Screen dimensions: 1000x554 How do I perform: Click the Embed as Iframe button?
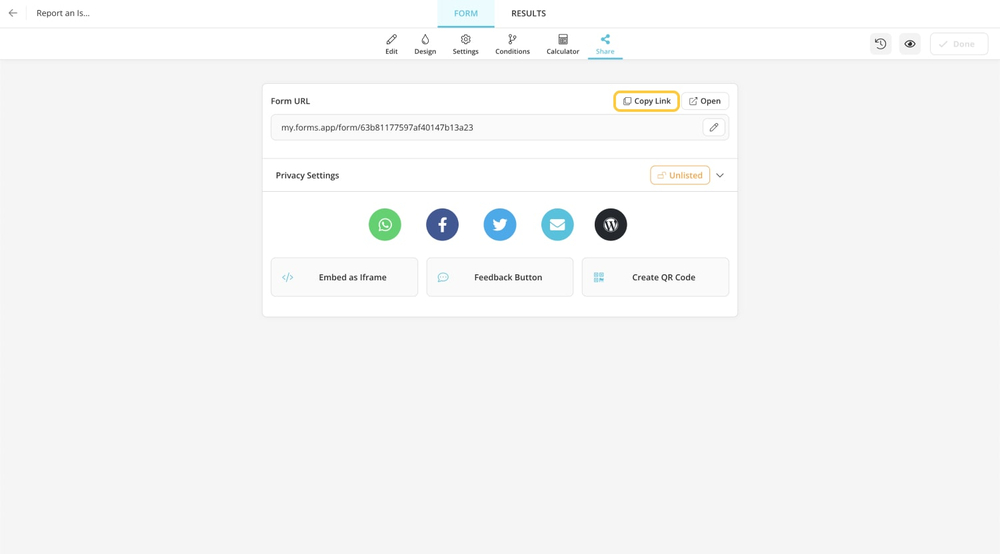(x=344, y=277)
